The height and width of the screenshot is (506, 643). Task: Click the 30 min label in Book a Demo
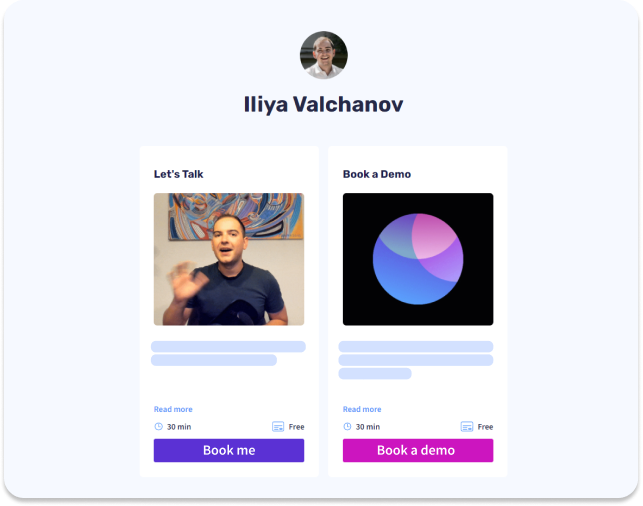click(x=368, y=427)
